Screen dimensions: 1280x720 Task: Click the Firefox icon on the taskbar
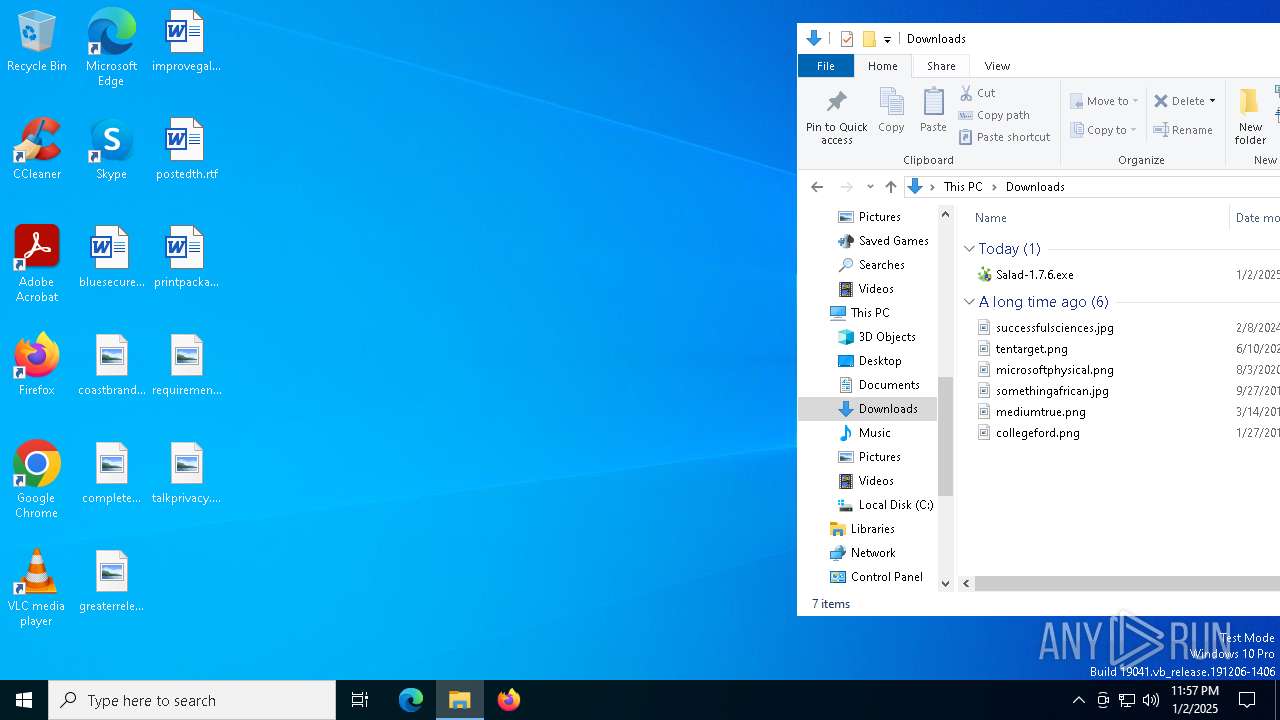tap(509, 700)
